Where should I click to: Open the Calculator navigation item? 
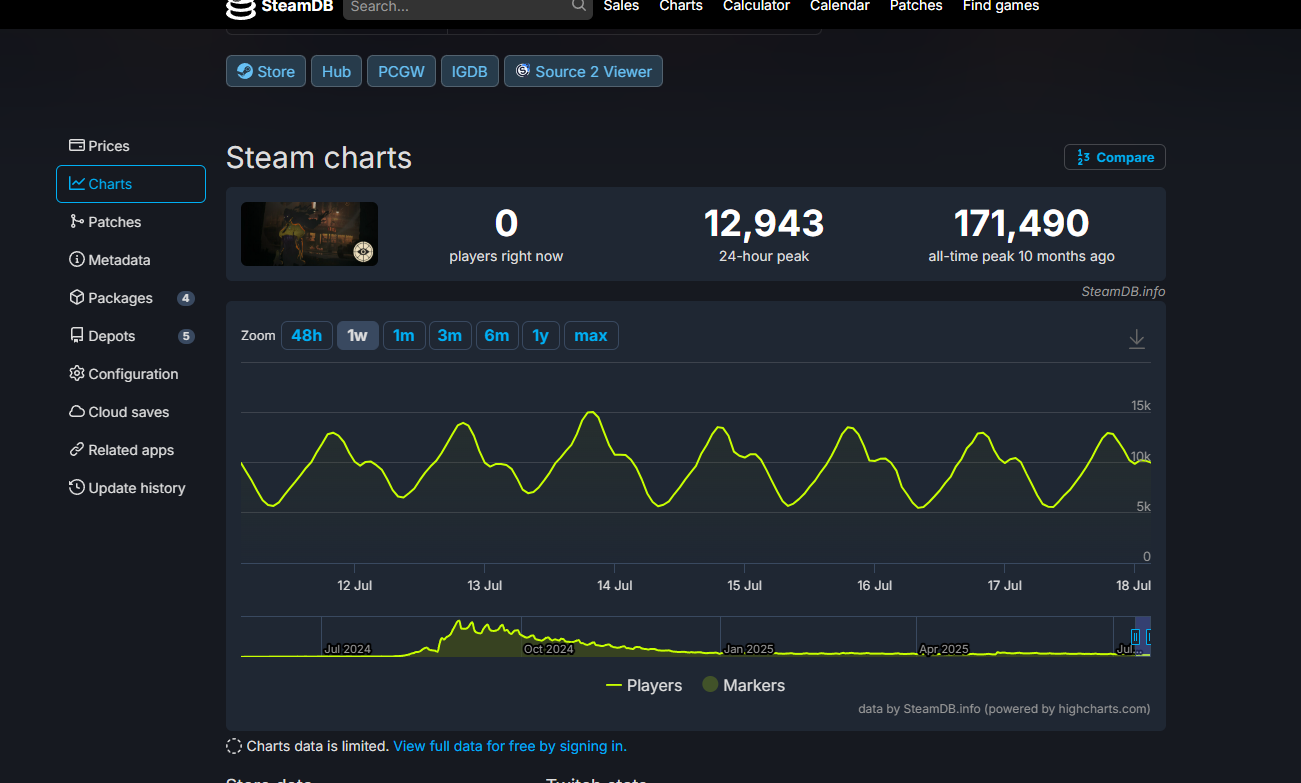(x=756, y=6)
